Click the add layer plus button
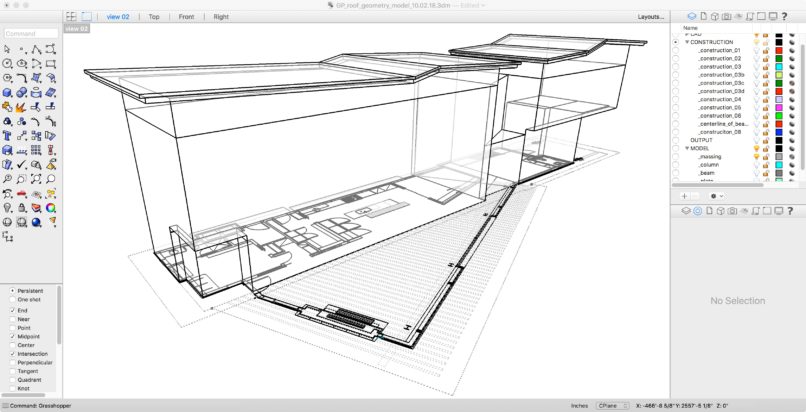Screen dimensions: 806x412 (685, 196)
